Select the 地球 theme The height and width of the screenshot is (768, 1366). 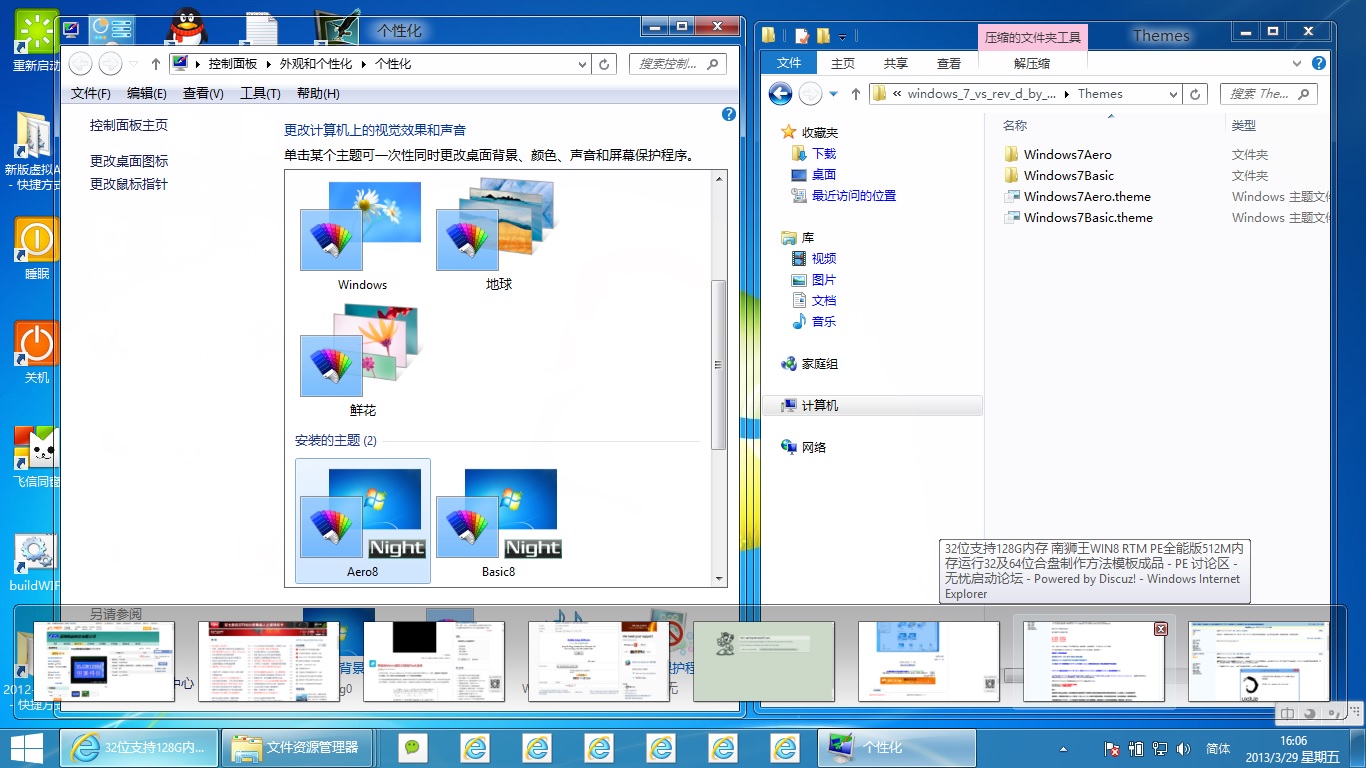coord(497,234)
